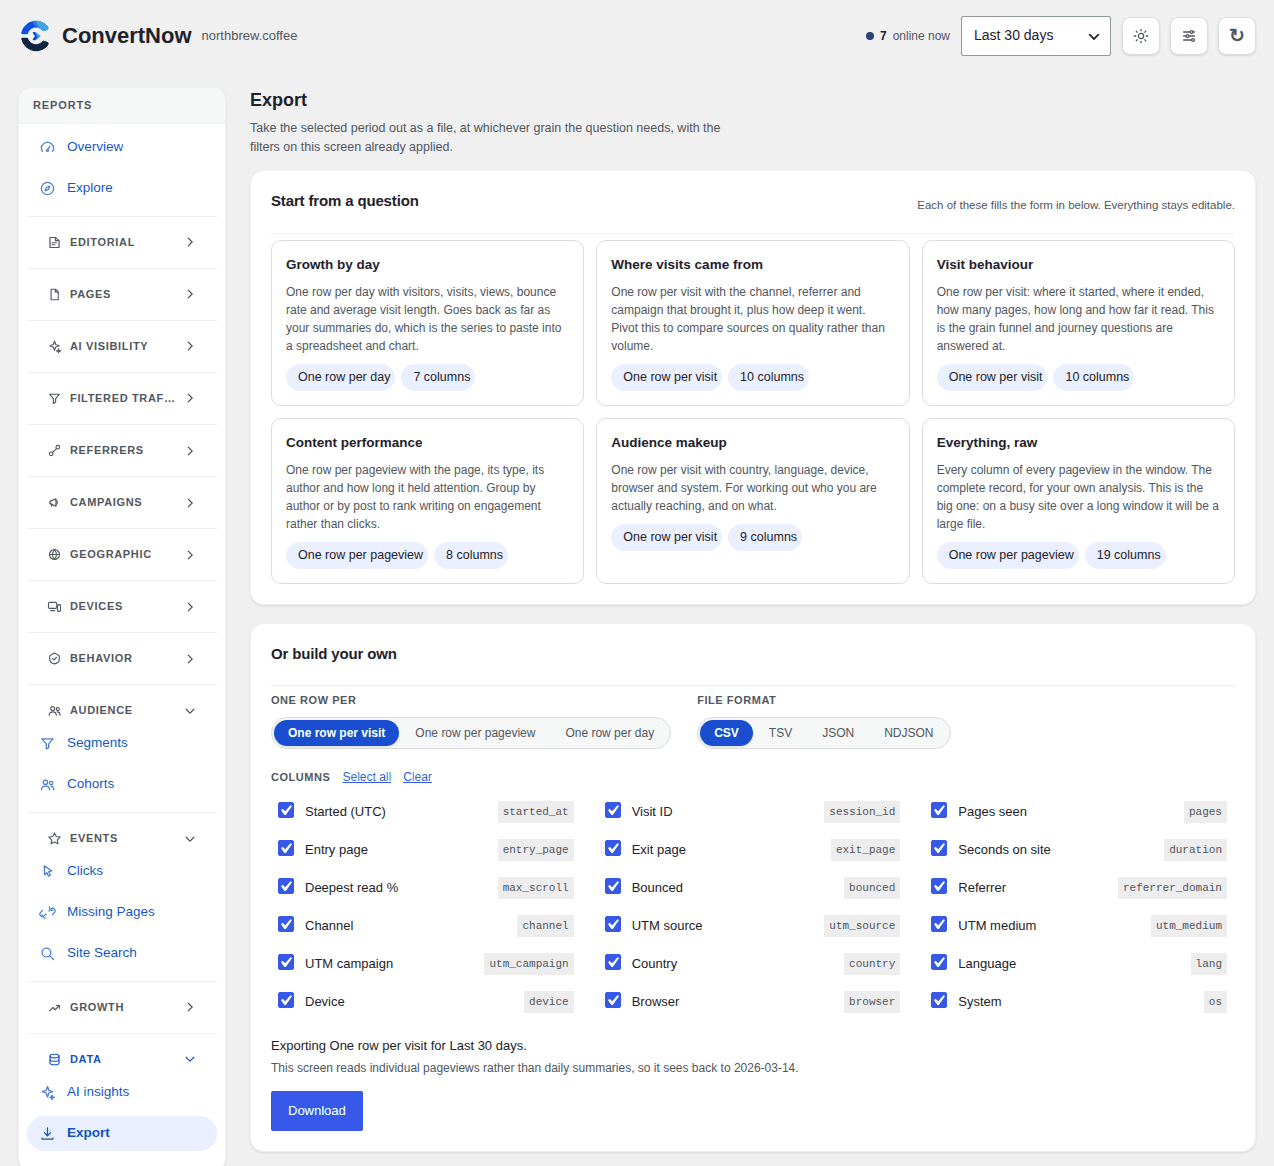Uncheck the Entry page checkbox
The width and height of the screenshot is (1274, 1166).
[286, 849]
